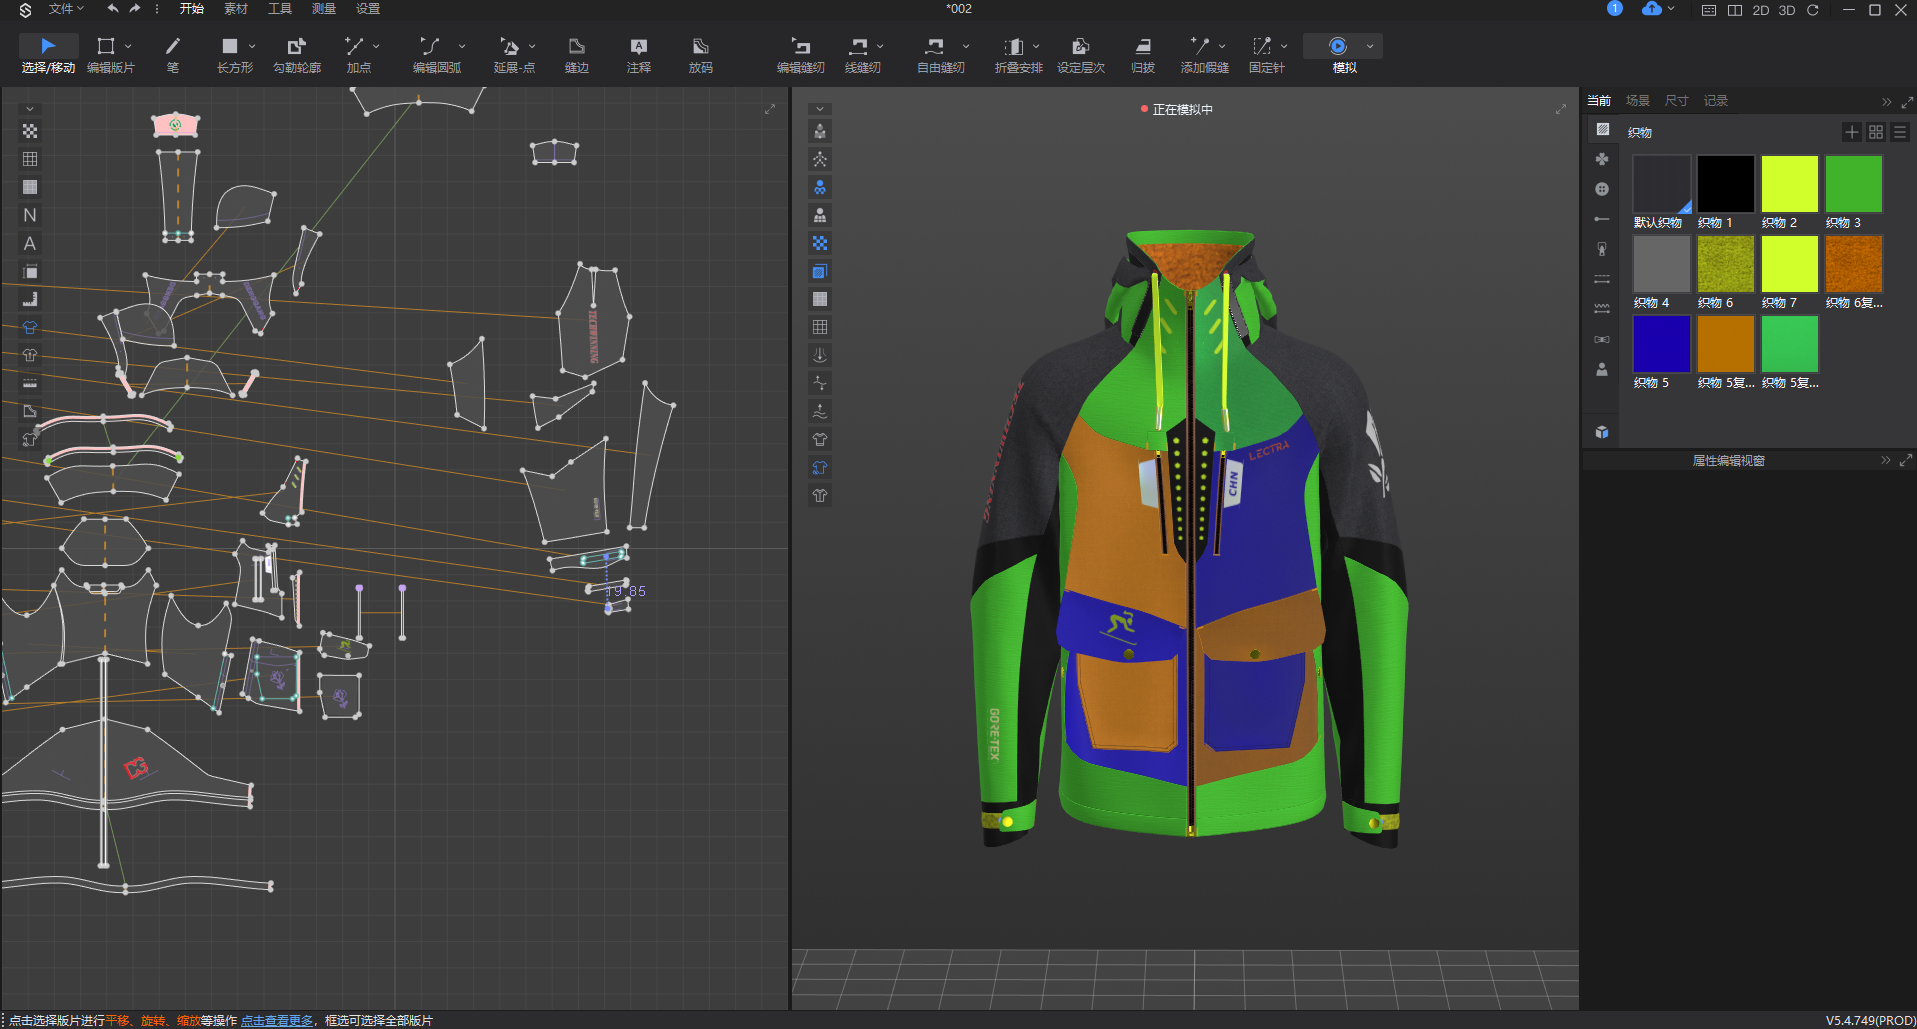The width and height of the screenshot is (1917, 1029).
Task: Expand the 线缝纫 tool dropdown arrow
Action: click(880, 46)
